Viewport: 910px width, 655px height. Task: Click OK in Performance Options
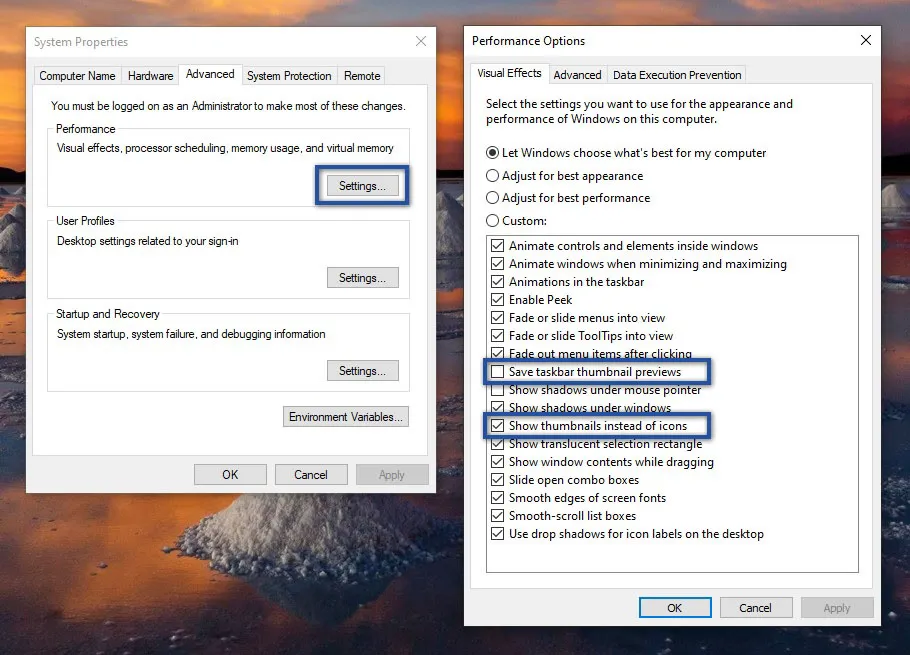pos(675,607)
